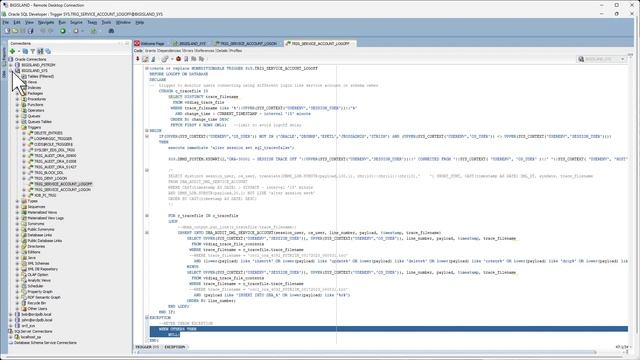
Task: Open the dropdown arrow beside the Compile icon
Action: pyautogui.click(x=172, y=59)
